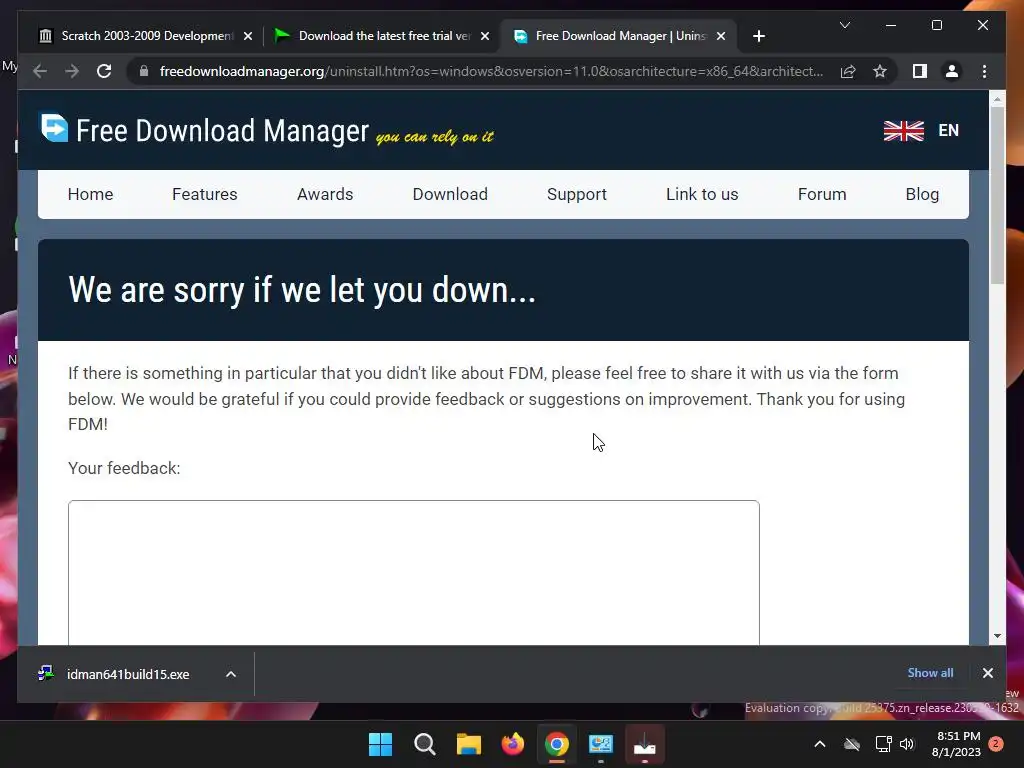This screenshot has height=768, width=1024.
Task: Open the Features menu item
Action: pos(204,195)
